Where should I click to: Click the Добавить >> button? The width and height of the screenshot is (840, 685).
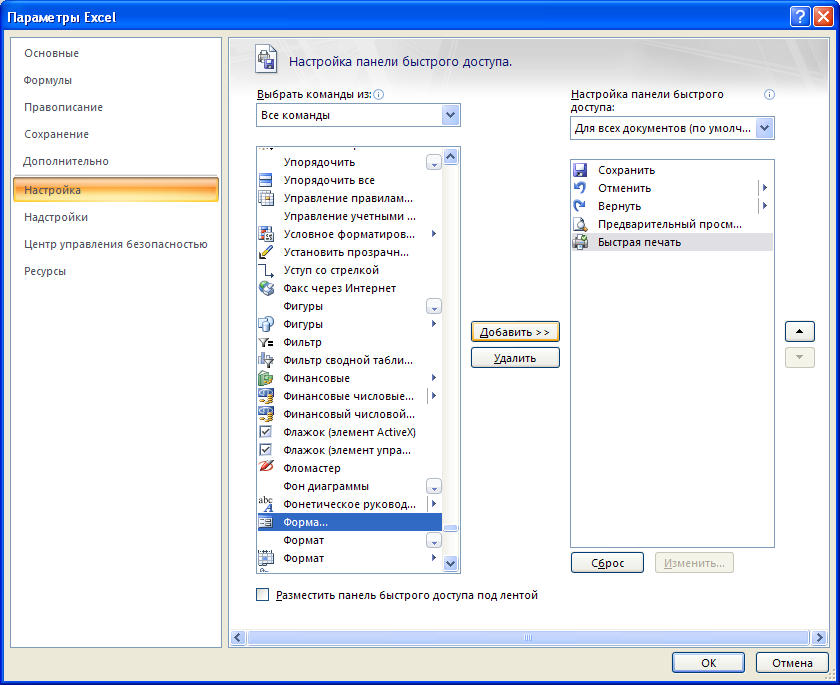click(x=515, y=332)
